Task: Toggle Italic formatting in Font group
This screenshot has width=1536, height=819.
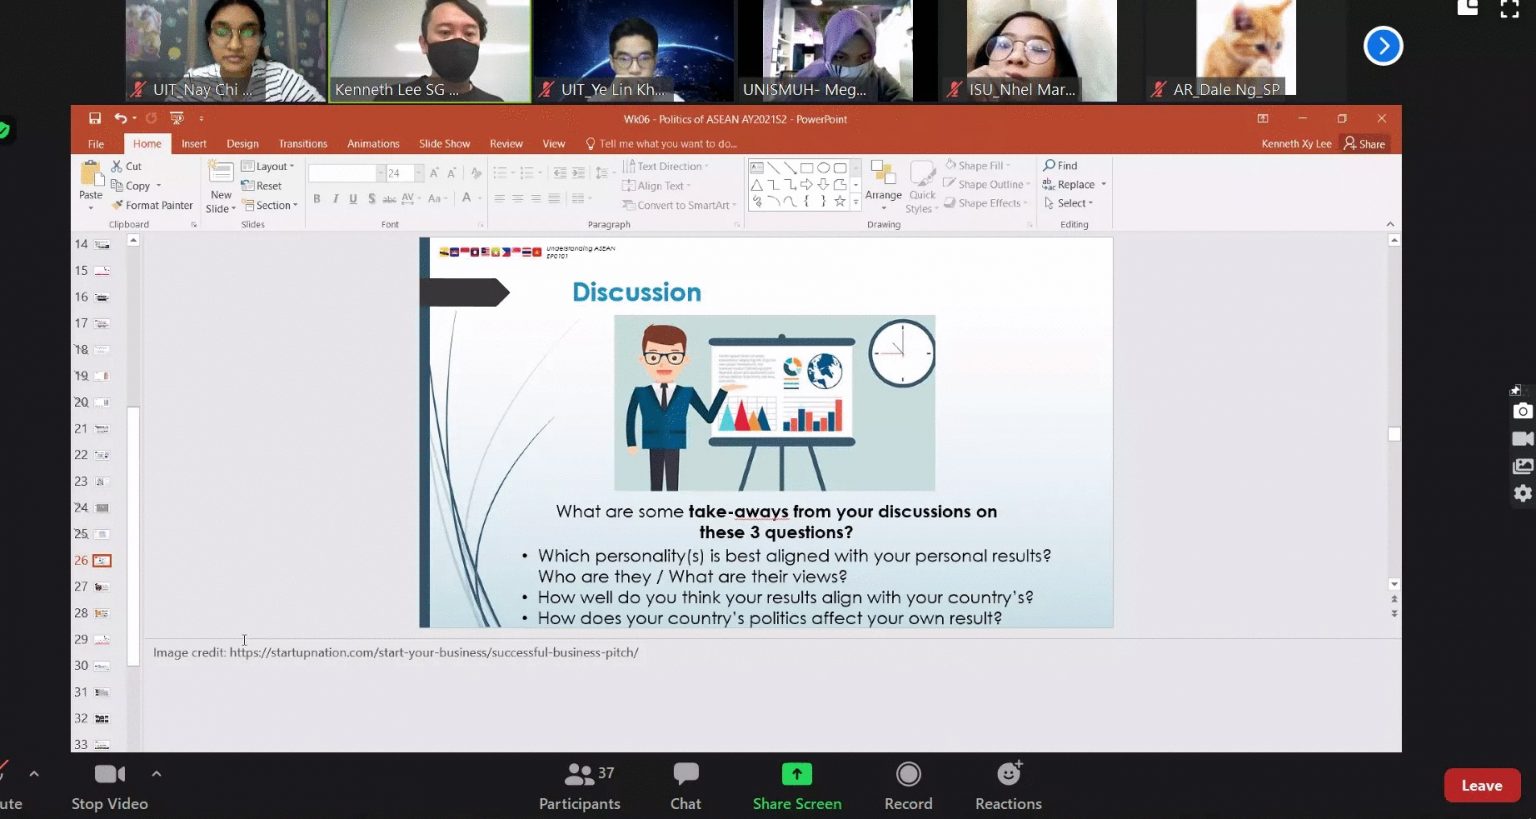Action: pyautogui.click(x=335, y=199)
